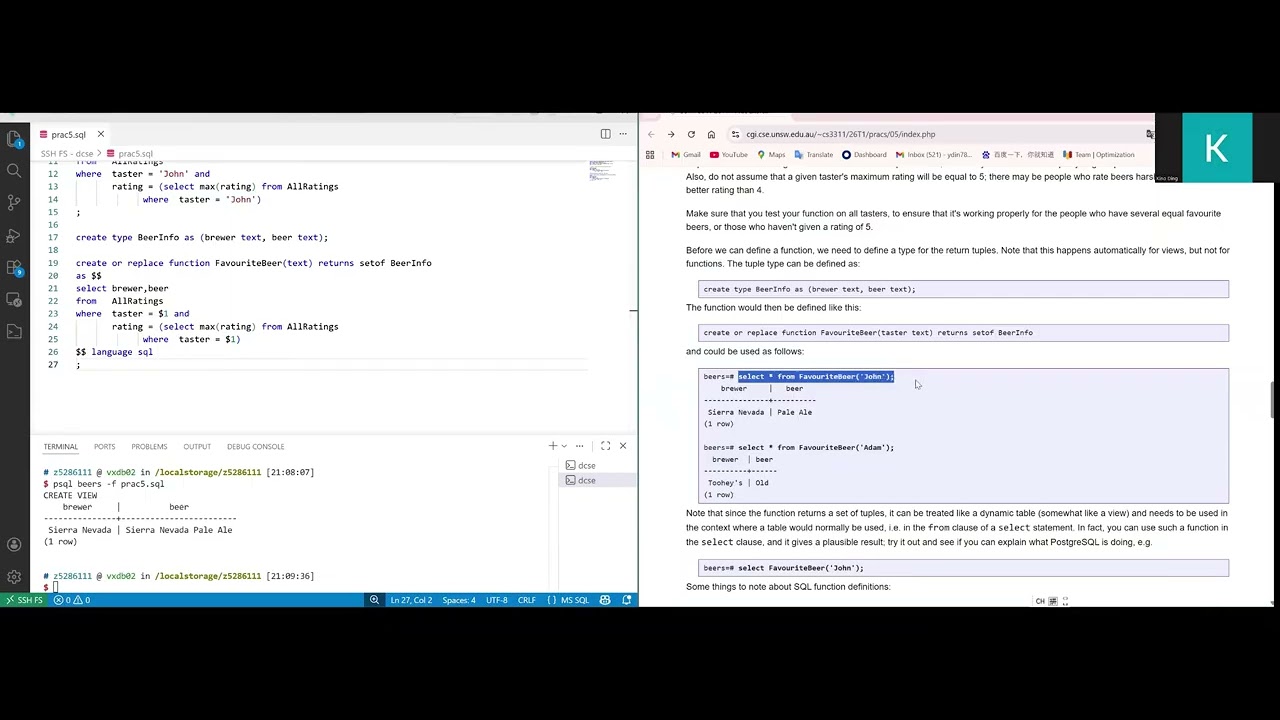This screenshot has height=720, width=1280.
Task: Open the Remote Explorer view
Action: pyautogui.click(x=14, y=299)
